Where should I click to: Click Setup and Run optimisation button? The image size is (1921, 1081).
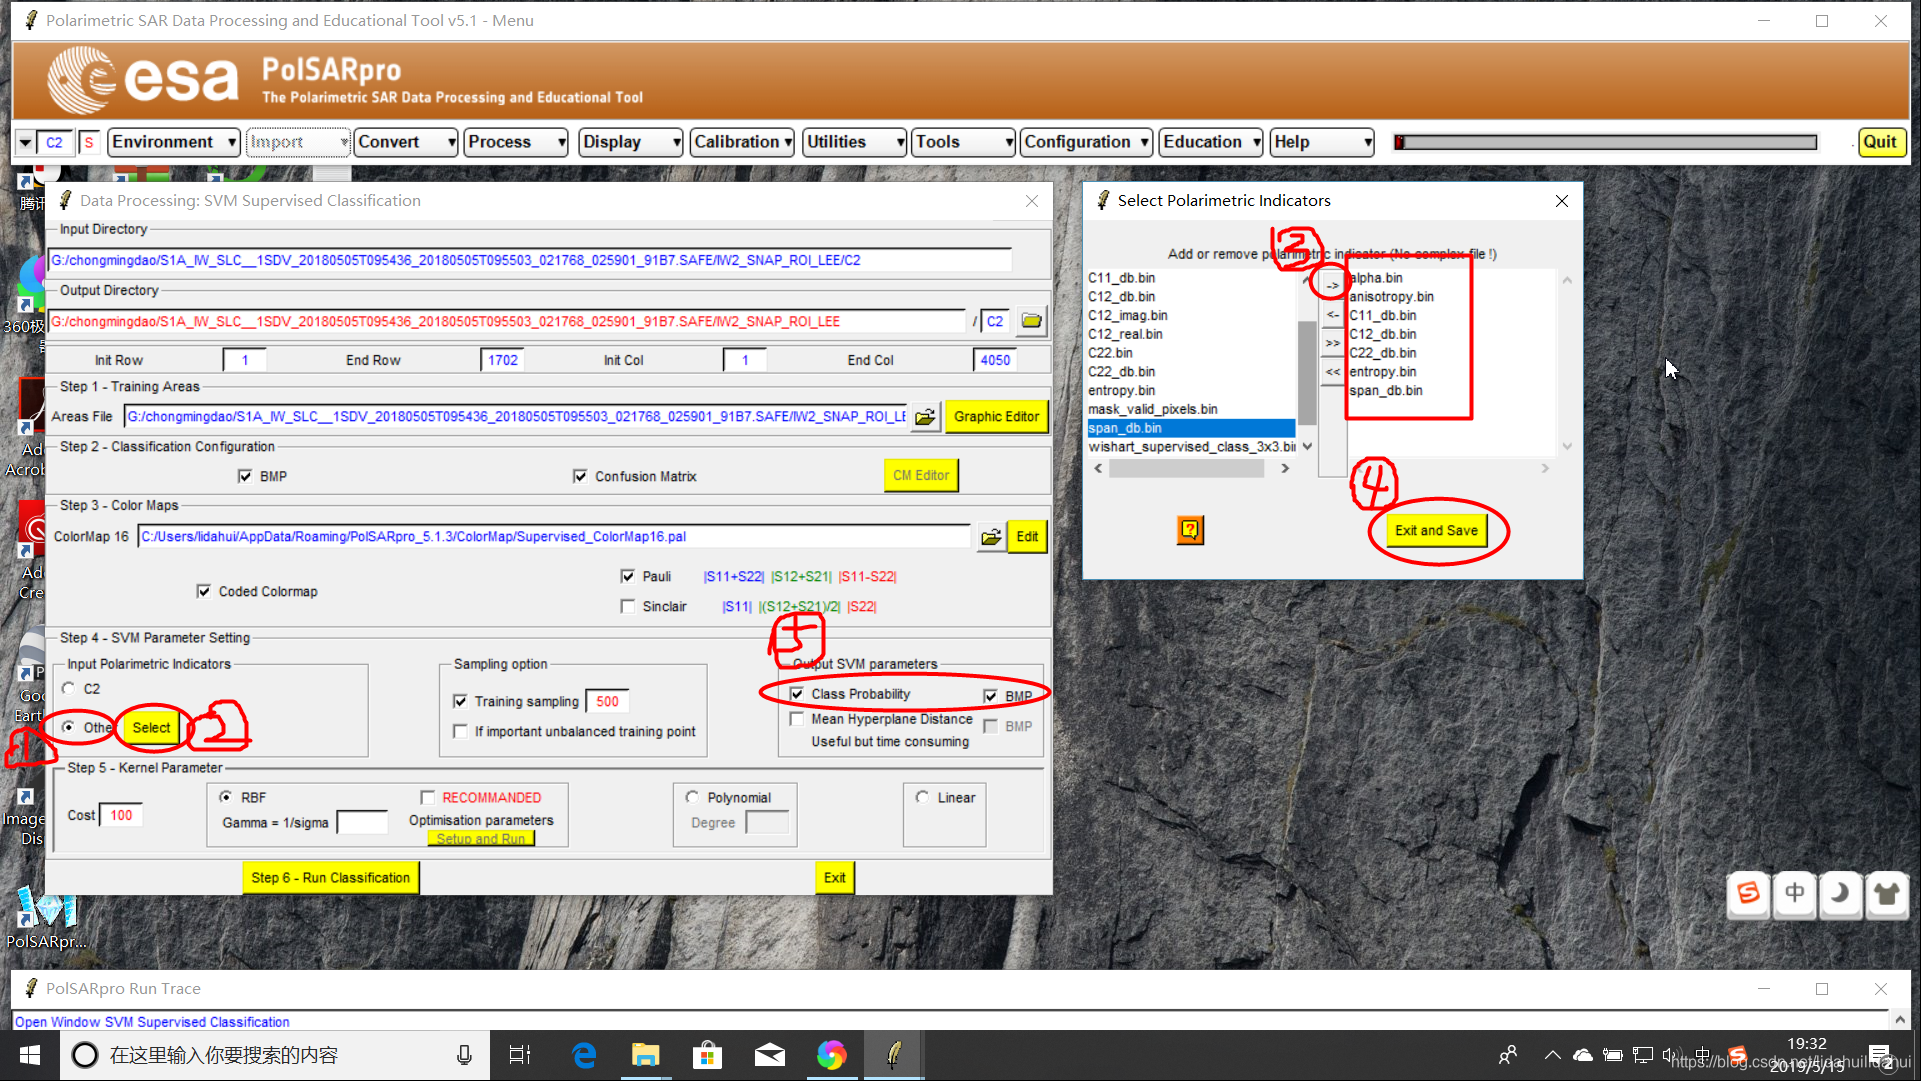click(x=480, y=839)
